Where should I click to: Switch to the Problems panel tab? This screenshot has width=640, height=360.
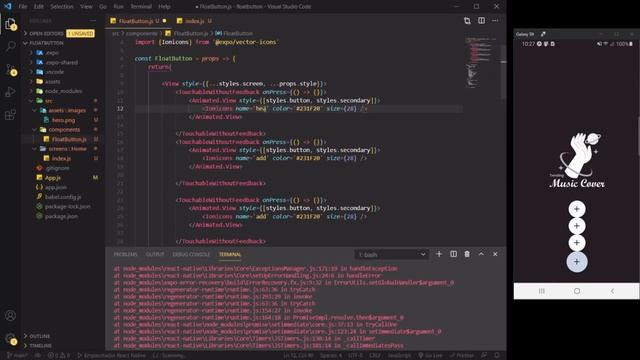click(125, 254)
